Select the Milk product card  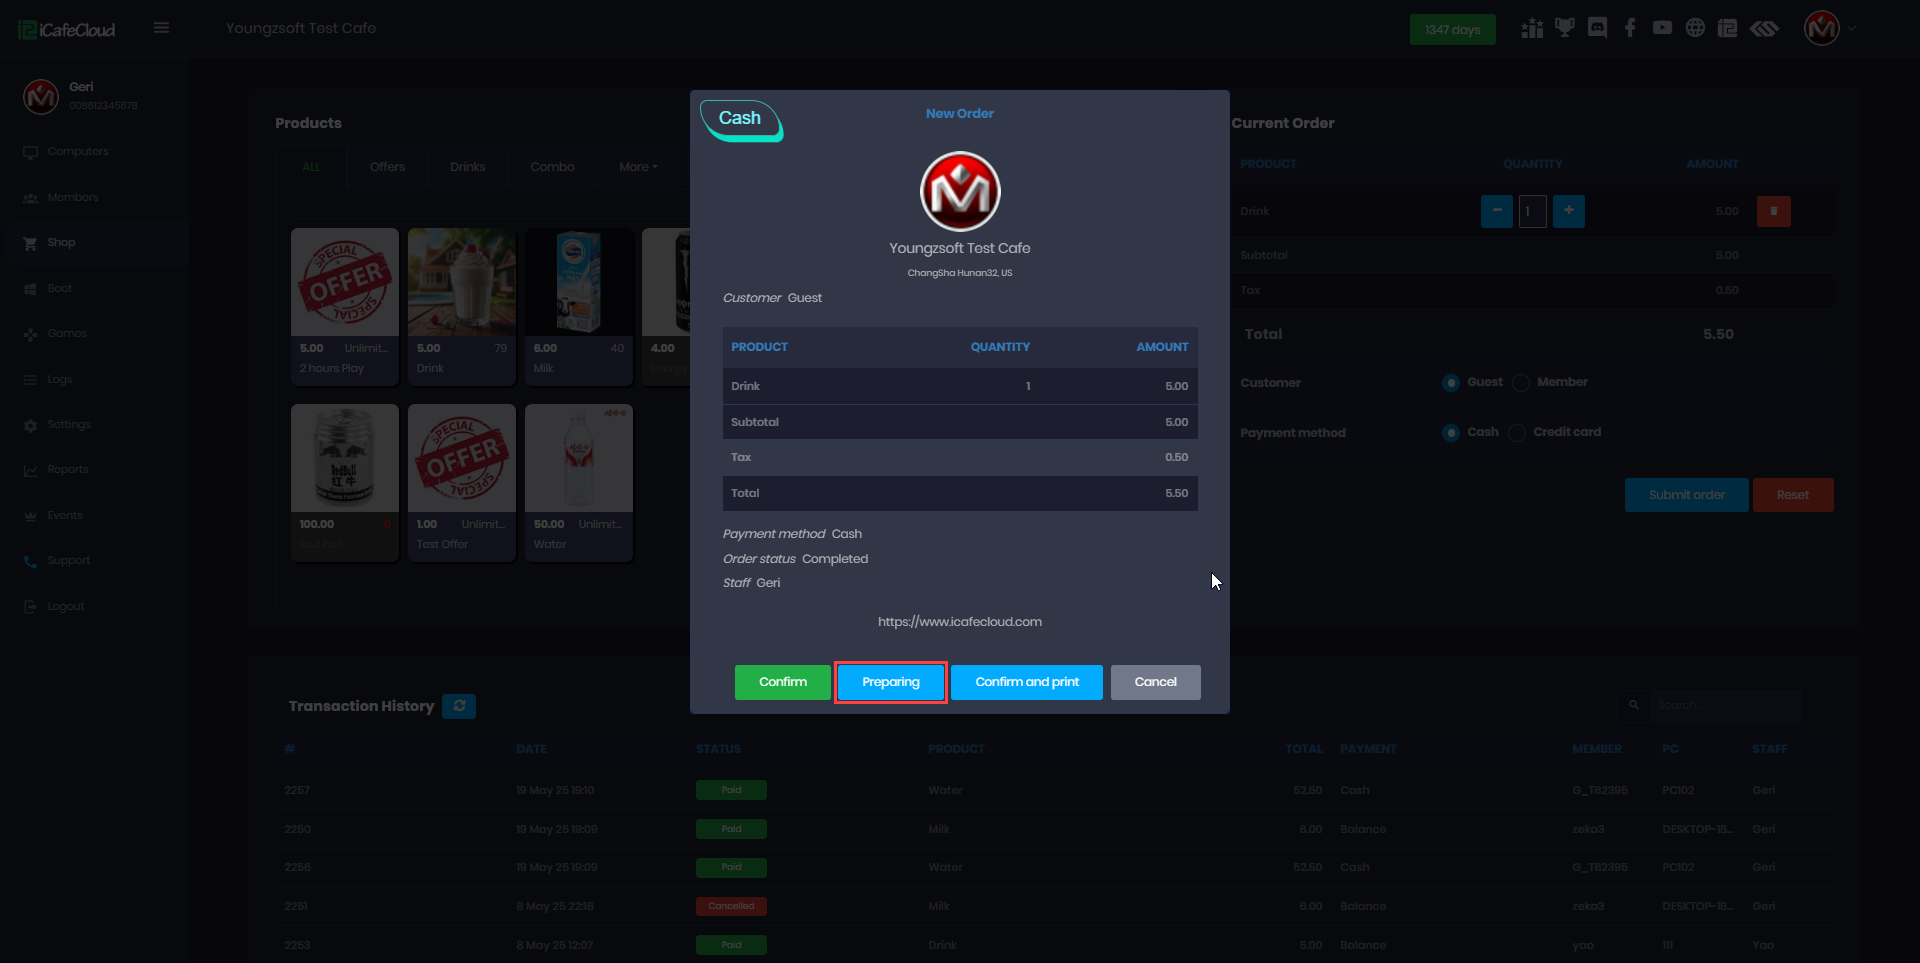point(579,306)
